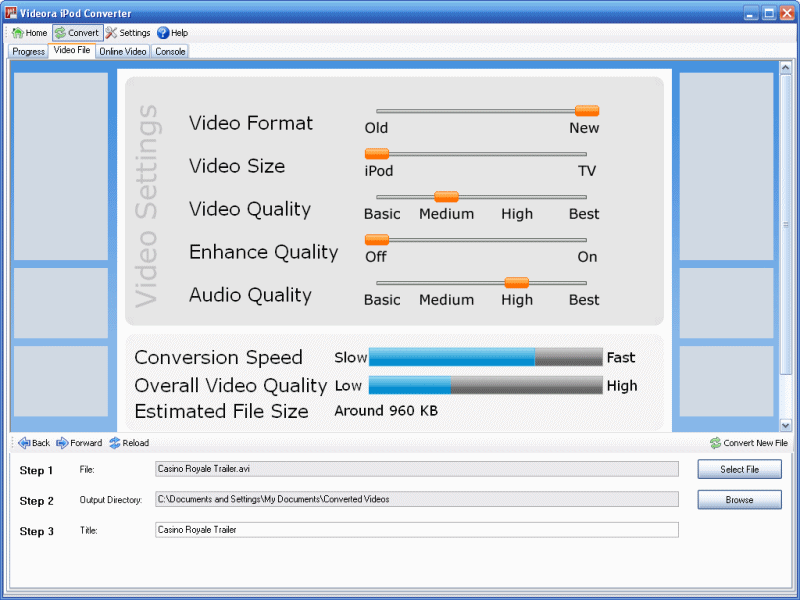Click "Best" under the Audio Quality slider
This screenshot has height=600, width=800.
pyautogui.click(x=584, y=299)
